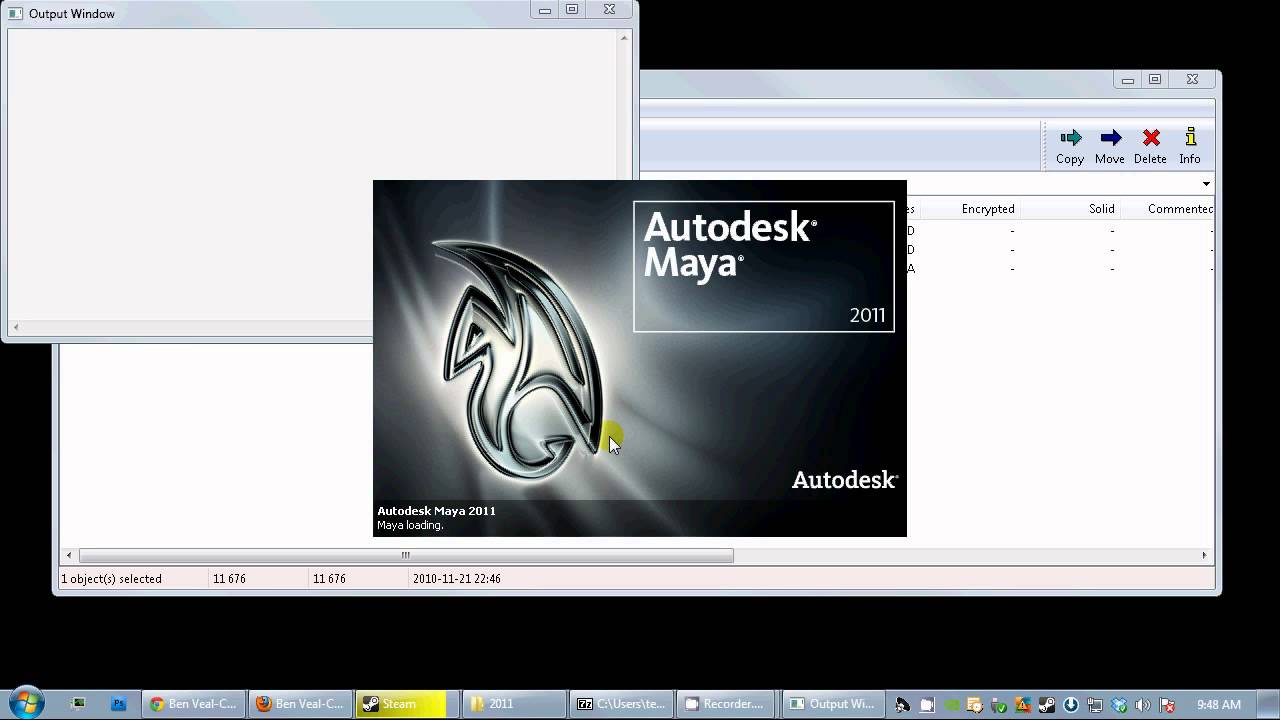Switch to the Recorder taskbar window

point(728,704)
